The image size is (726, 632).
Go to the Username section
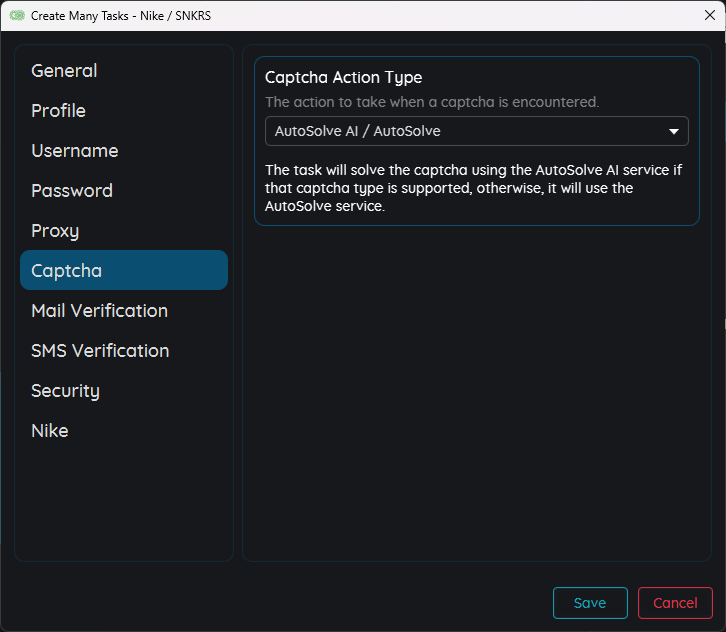(74, 151)
